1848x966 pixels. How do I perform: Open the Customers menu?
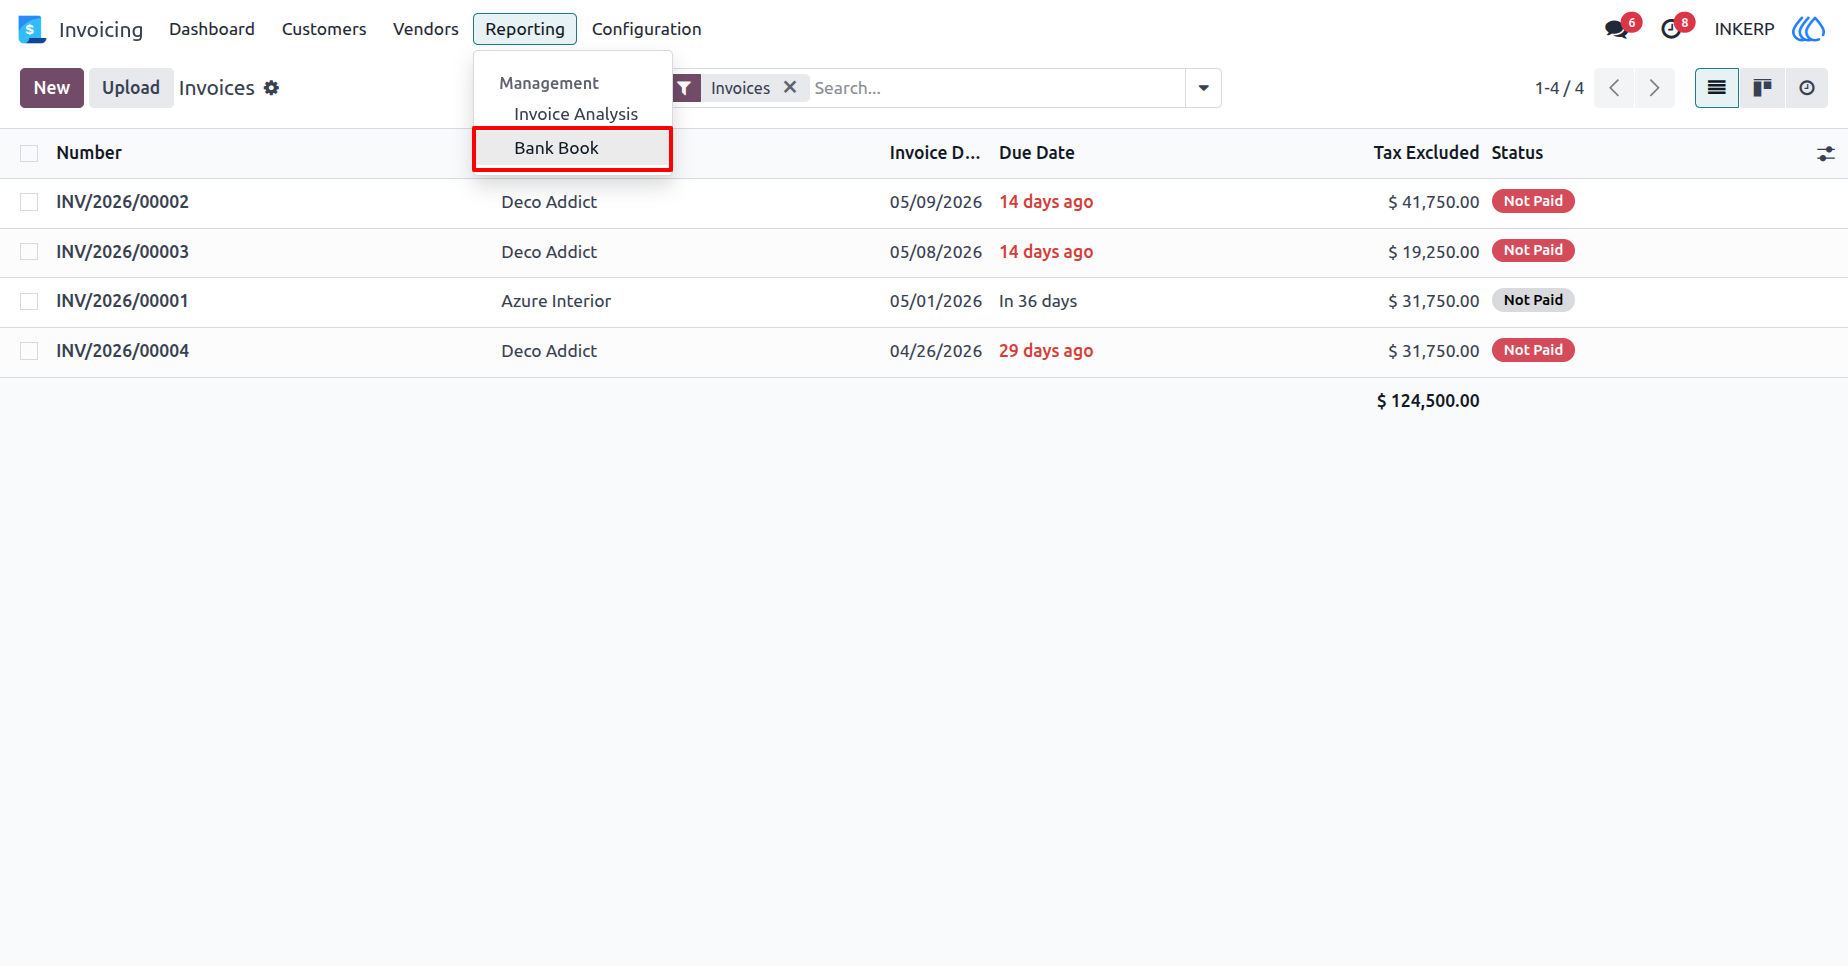coord(324,29)
